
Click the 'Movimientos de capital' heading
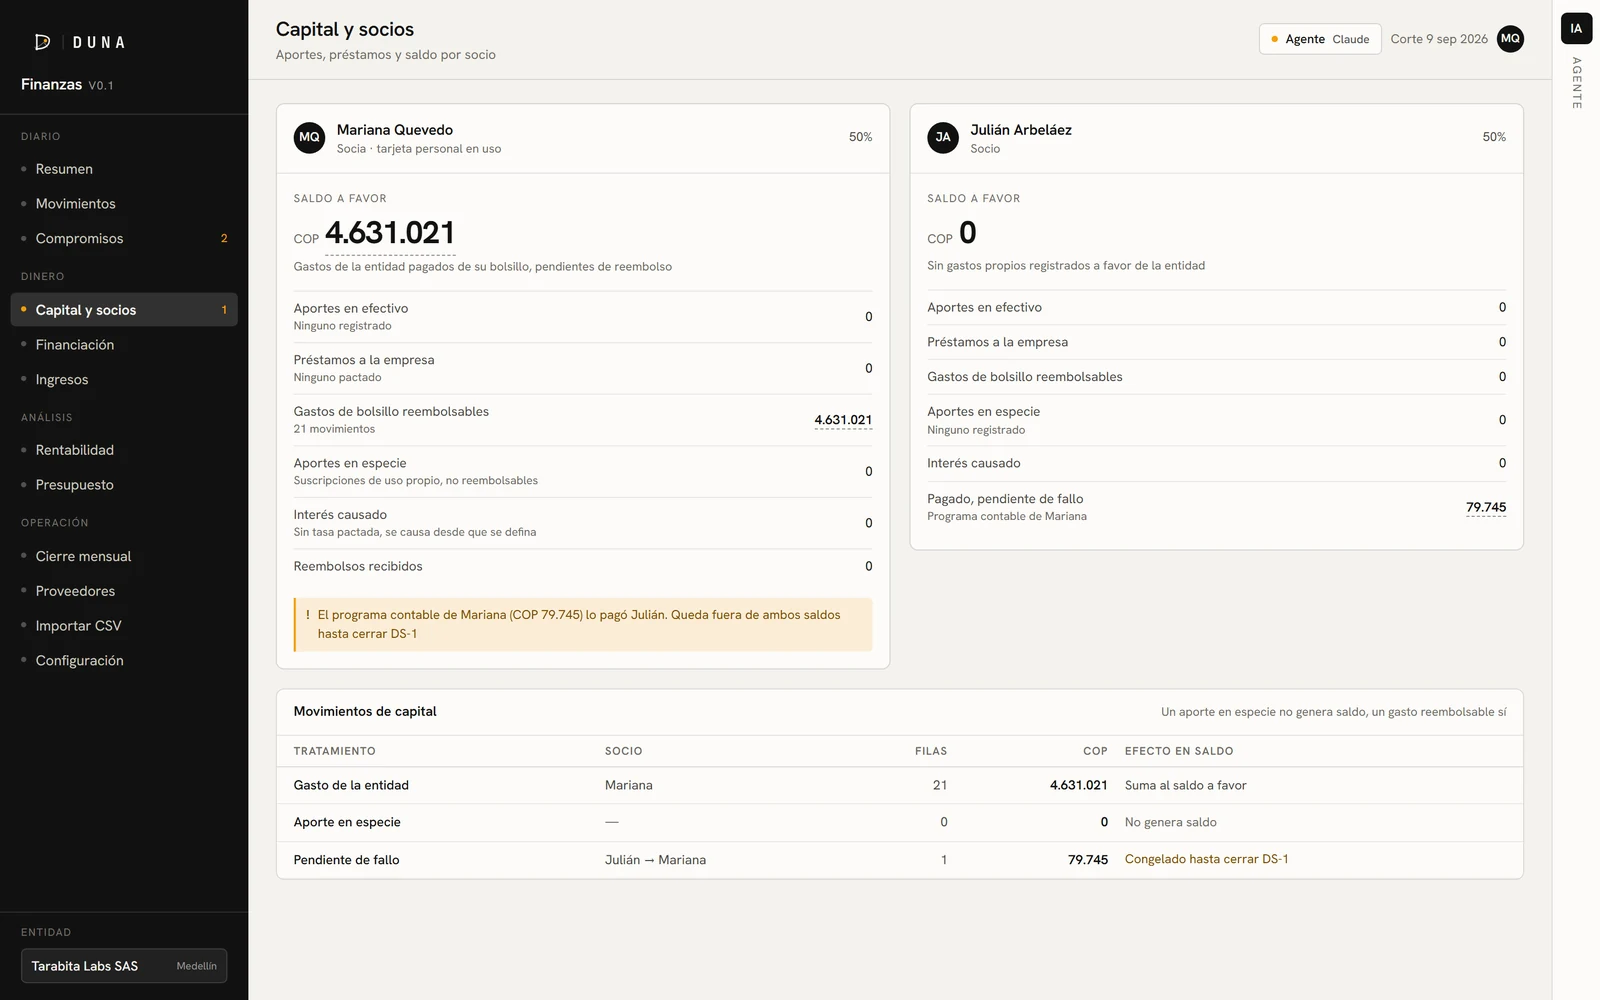tap(365, 712)
